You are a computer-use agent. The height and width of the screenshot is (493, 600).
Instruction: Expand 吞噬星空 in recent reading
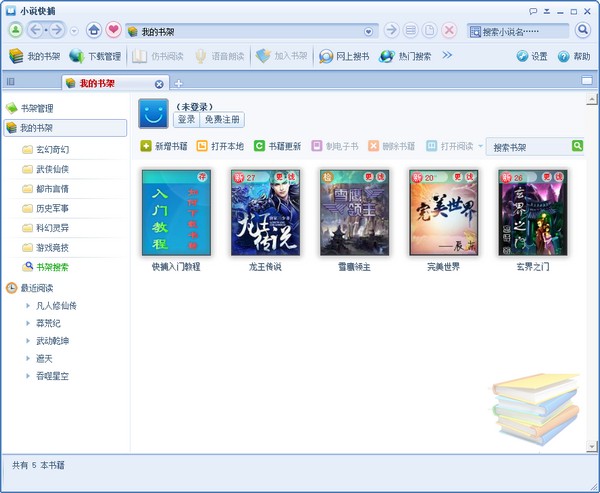pos(28,376)
